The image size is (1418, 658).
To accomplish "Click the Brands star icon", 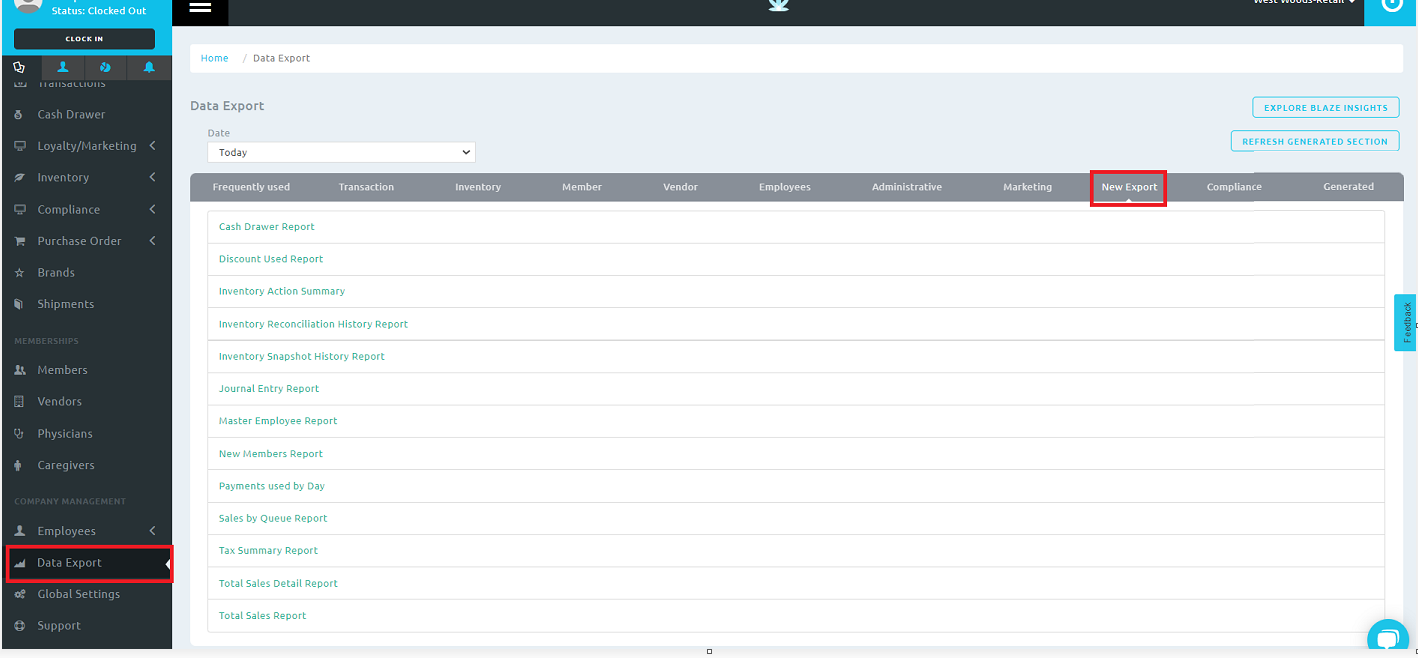I will [19, 273].
